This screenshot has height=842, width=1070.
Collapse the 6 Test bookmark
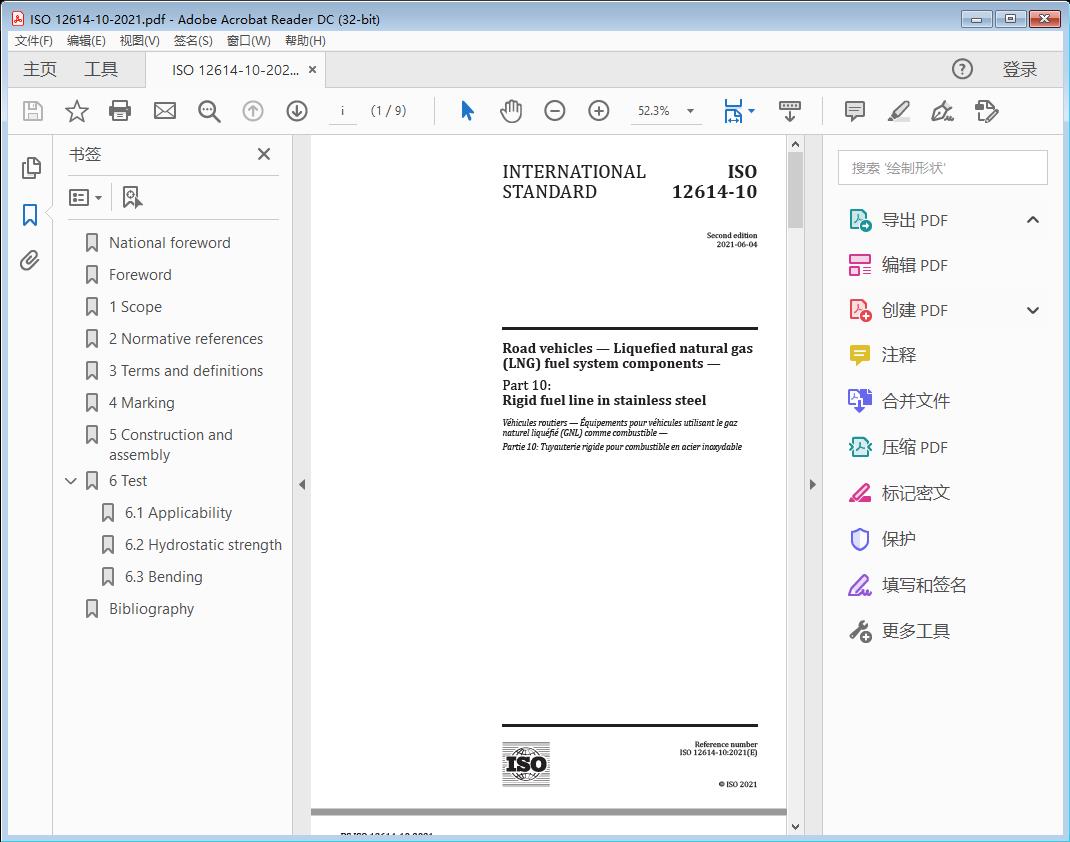coord(71,481)
